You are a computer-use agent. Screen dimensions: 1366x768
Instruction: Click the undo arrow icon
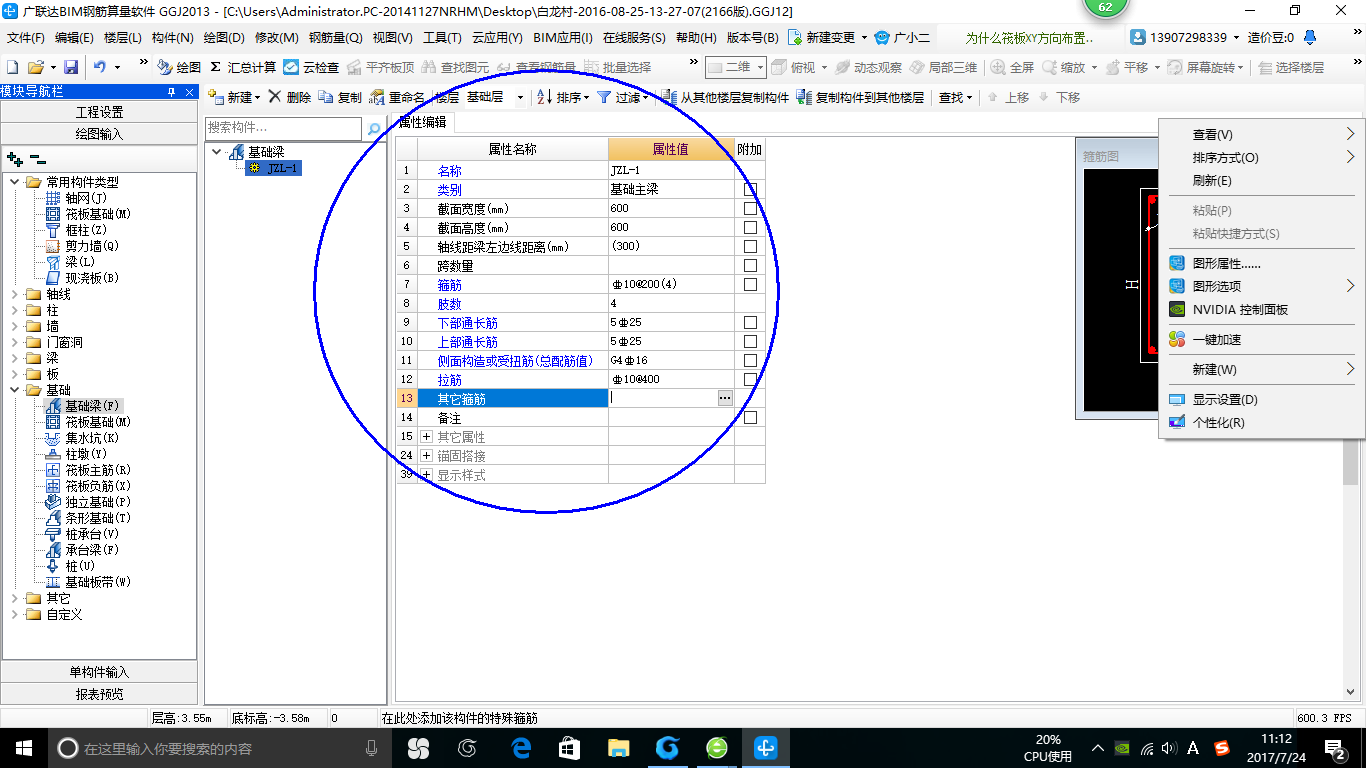(x=100, y=67)
